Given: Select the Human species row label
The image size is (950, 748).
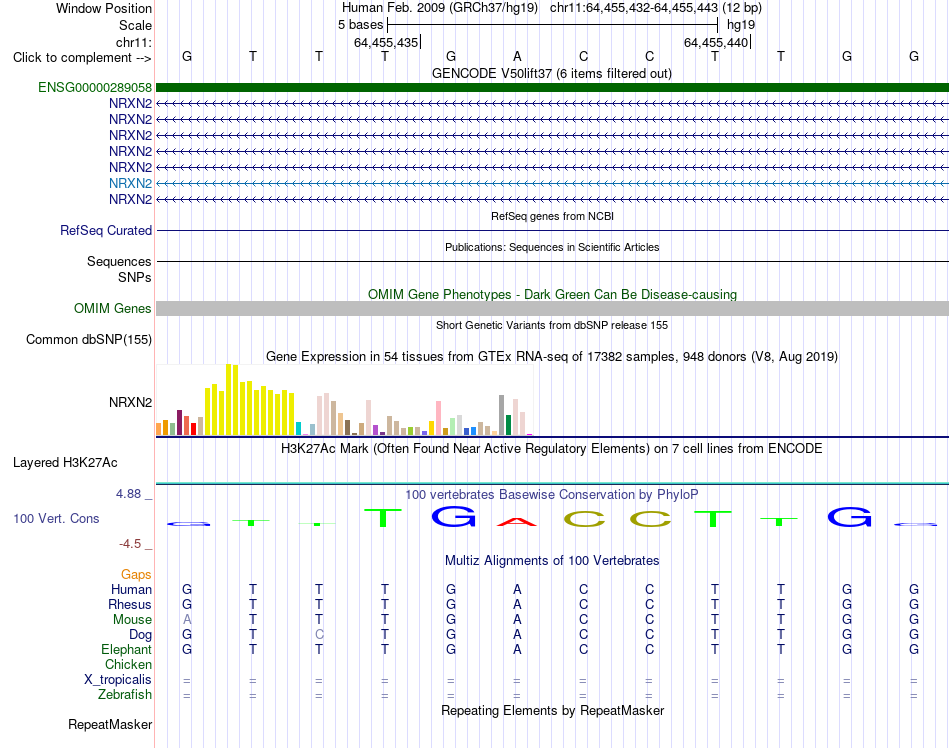Looking at the screenshot, I should coord(131,589).
